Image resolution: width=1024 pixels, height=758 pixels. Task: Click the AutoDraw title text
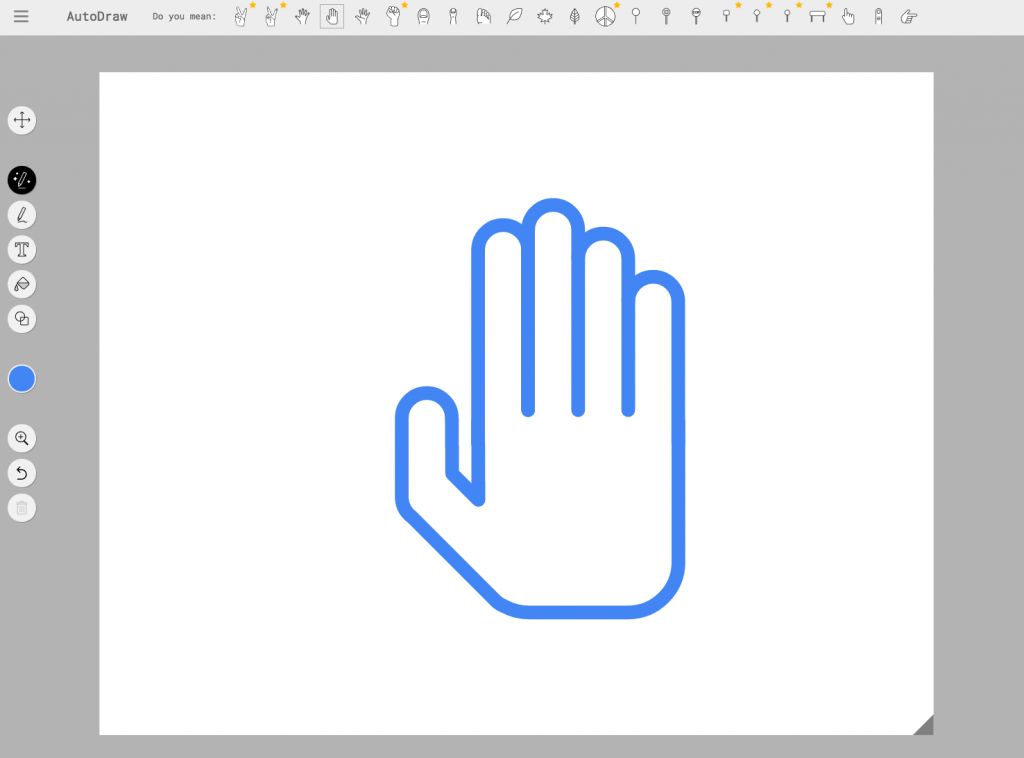pyautogui.click(x=97, y=16)
